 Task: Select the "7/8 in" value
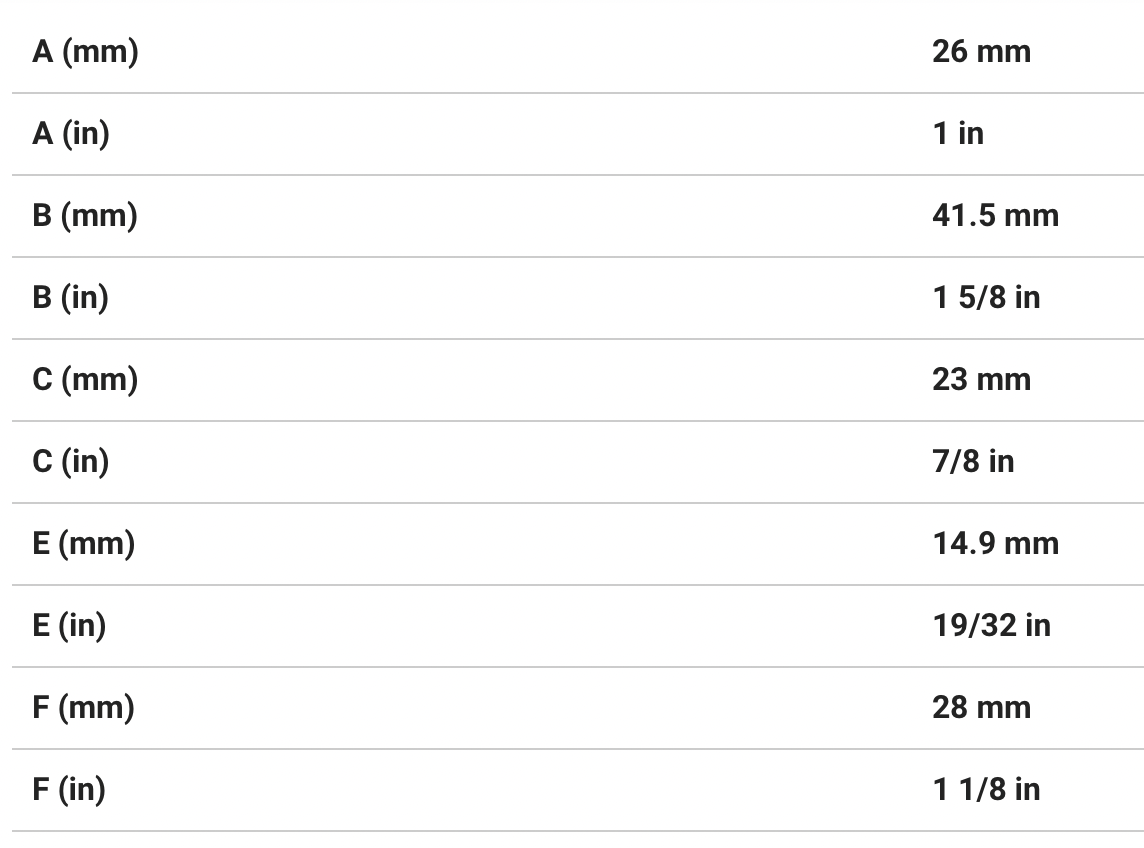click(x=973, y=462)
